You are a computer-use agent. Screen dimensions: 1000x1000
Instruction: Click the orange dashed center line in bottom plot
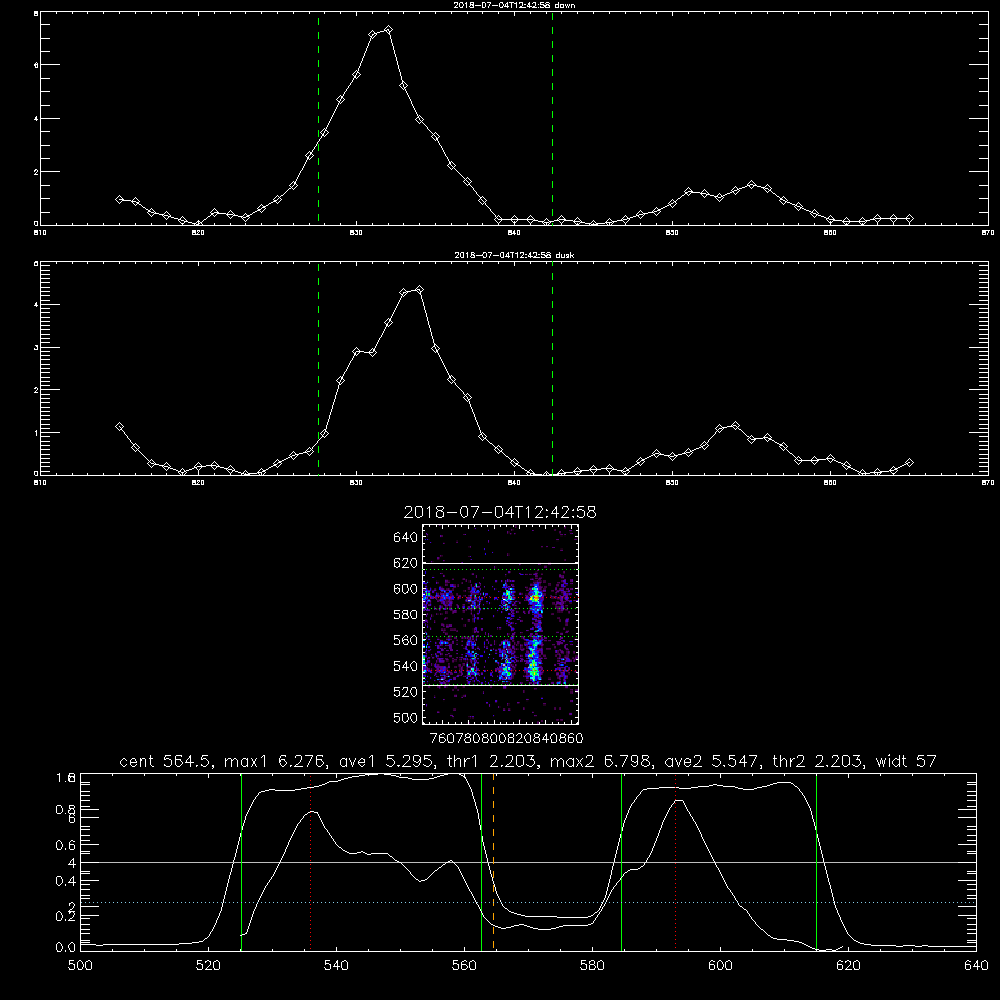494,862
